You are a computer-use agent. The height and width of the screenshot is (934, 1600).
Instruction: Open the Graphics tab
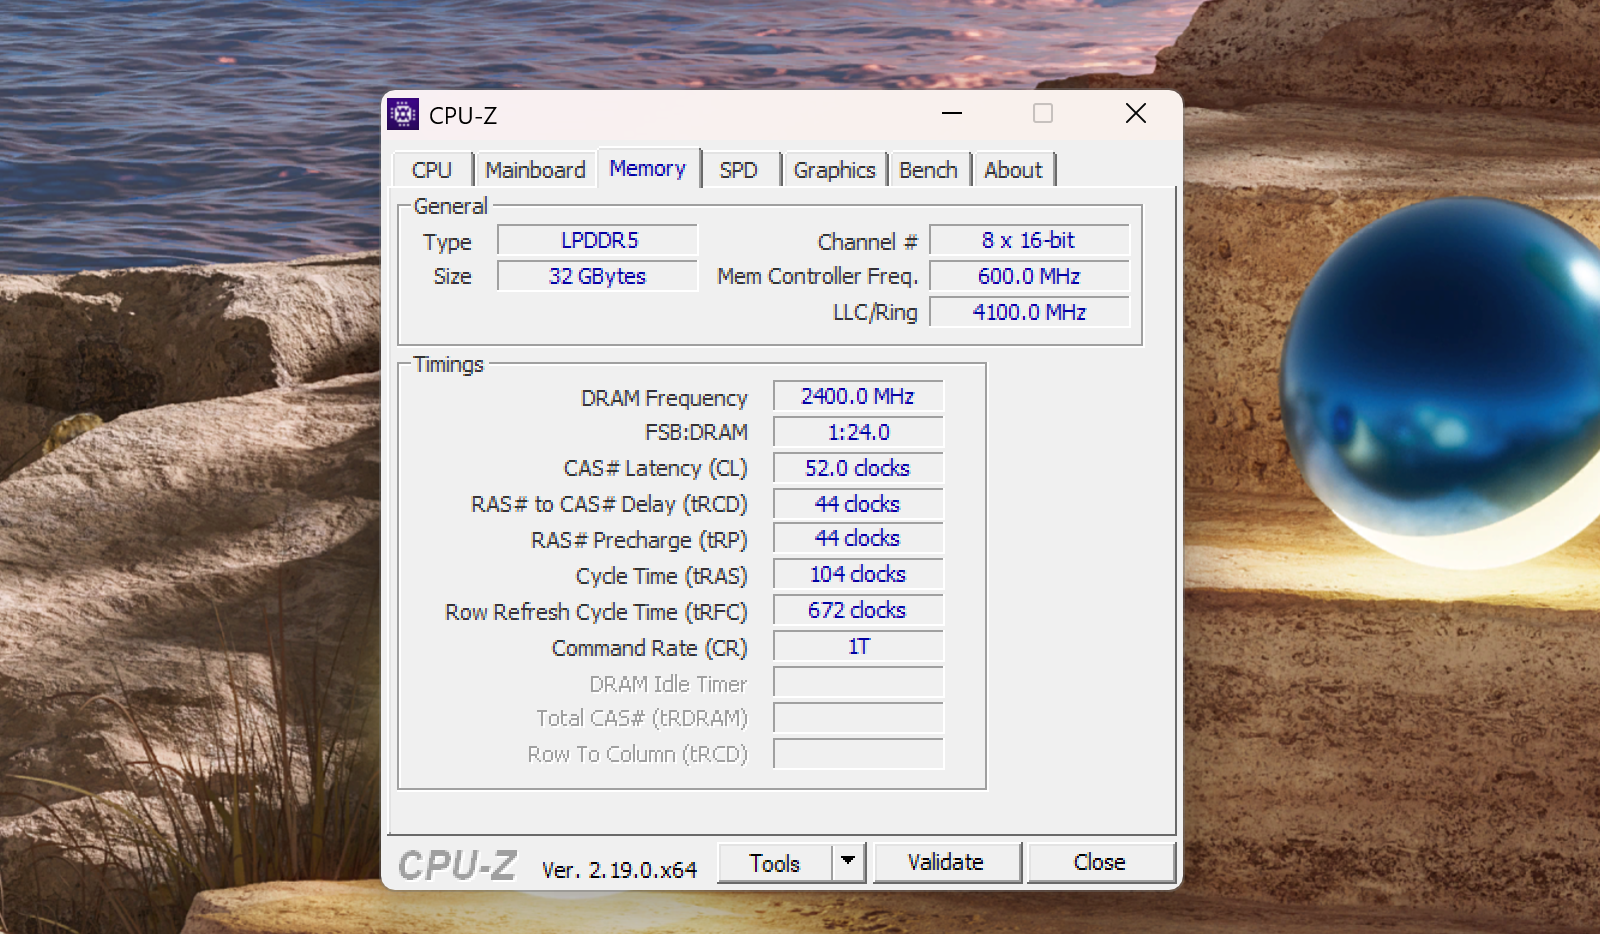(x=834, y=170)
